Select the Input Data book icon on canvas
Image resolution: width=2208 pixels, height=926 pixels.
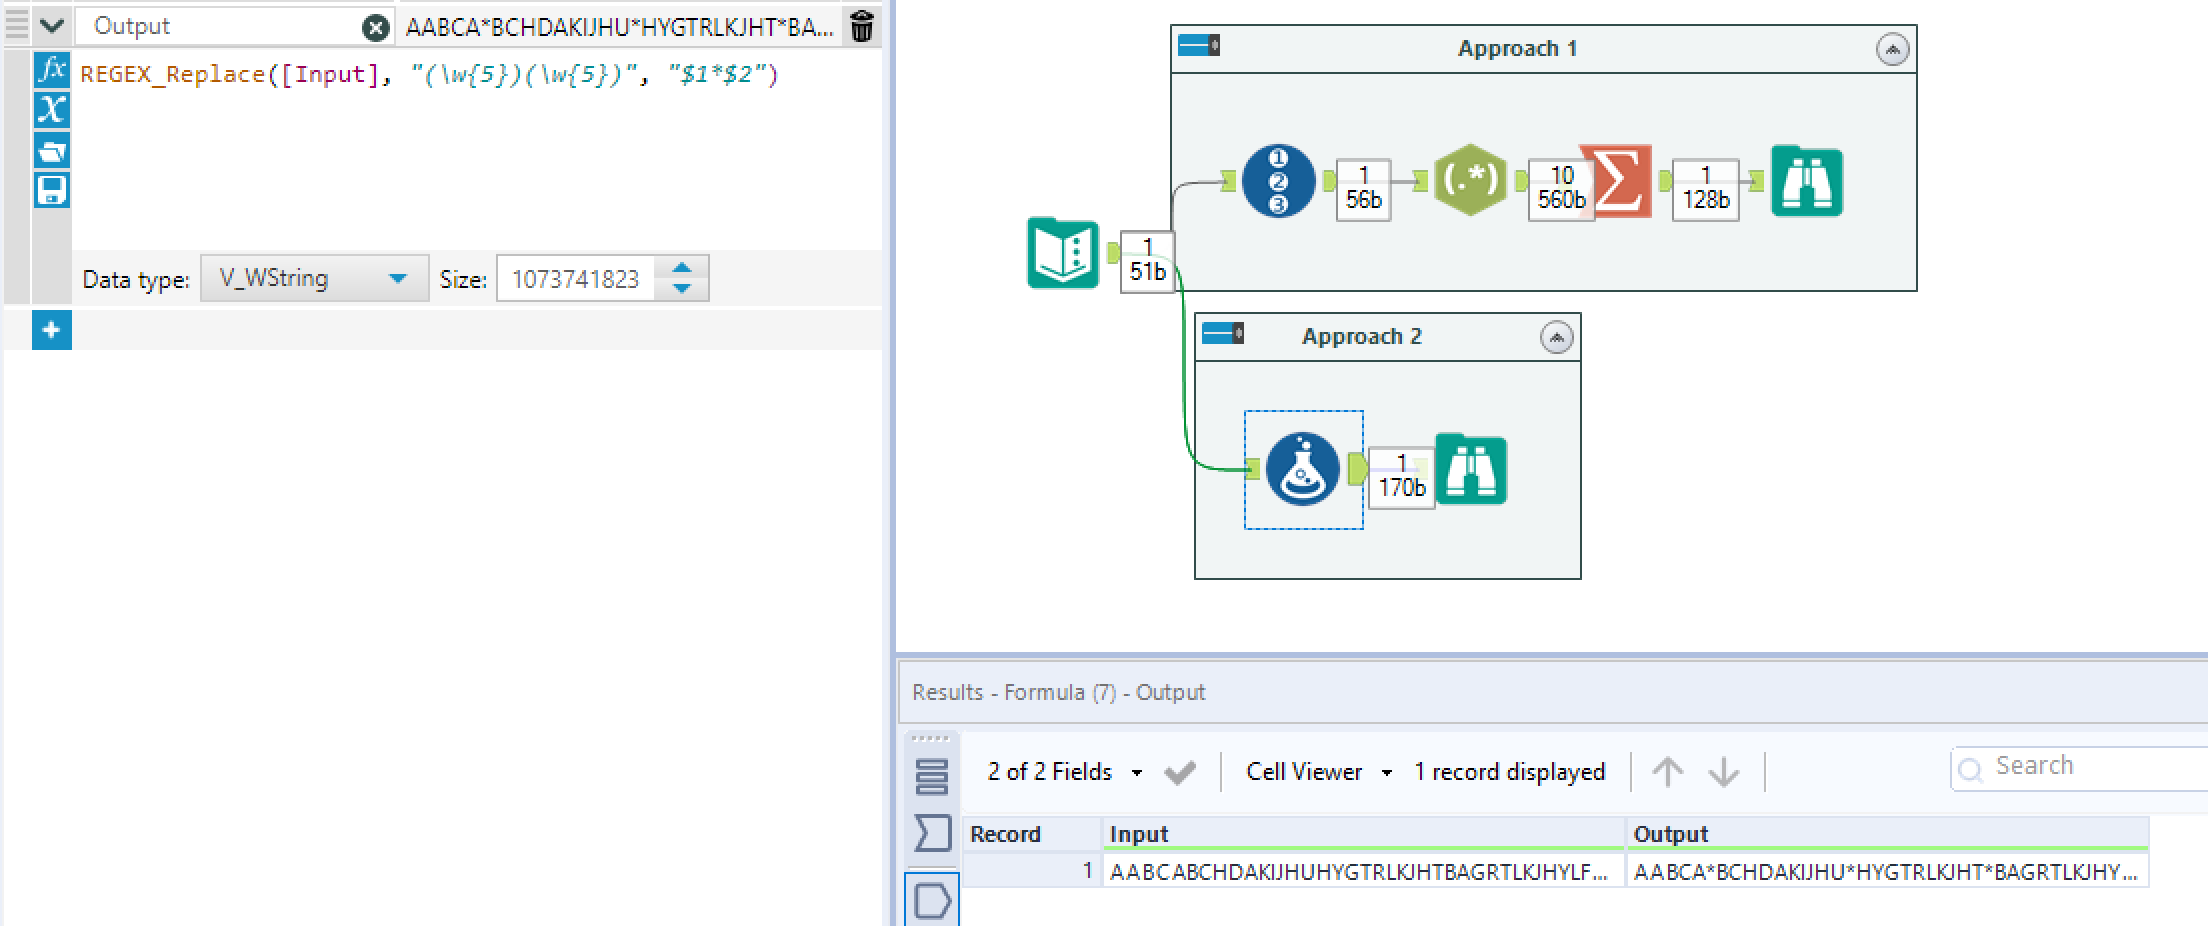pos(1063,256)
